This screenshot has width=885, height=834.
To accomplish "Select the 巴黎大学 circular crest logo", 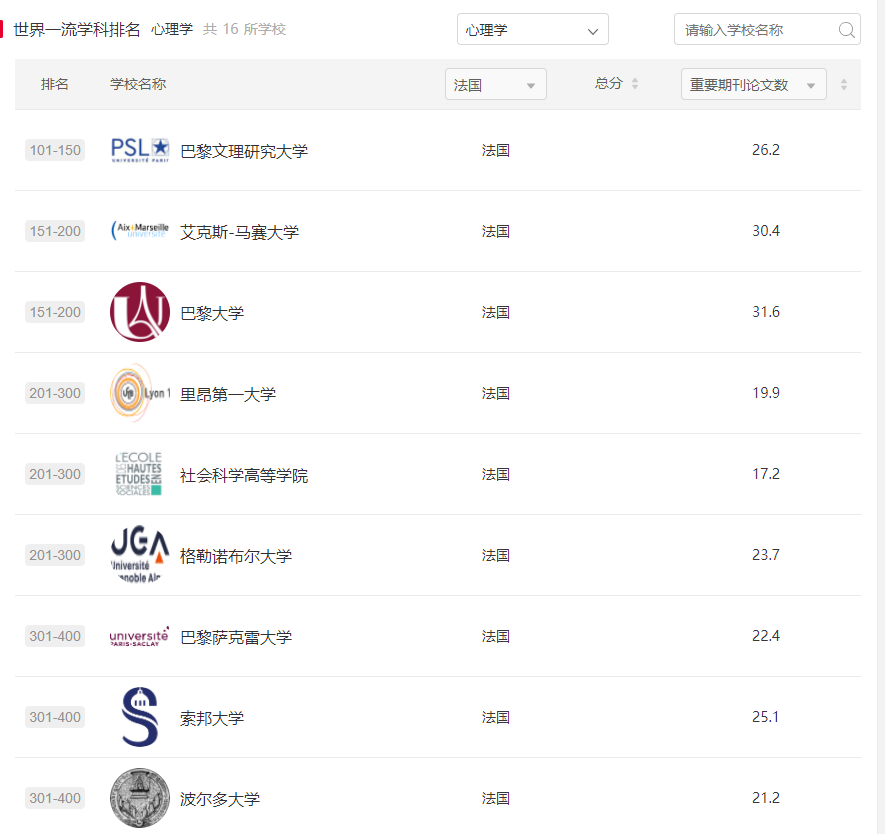I will (139, 311).
